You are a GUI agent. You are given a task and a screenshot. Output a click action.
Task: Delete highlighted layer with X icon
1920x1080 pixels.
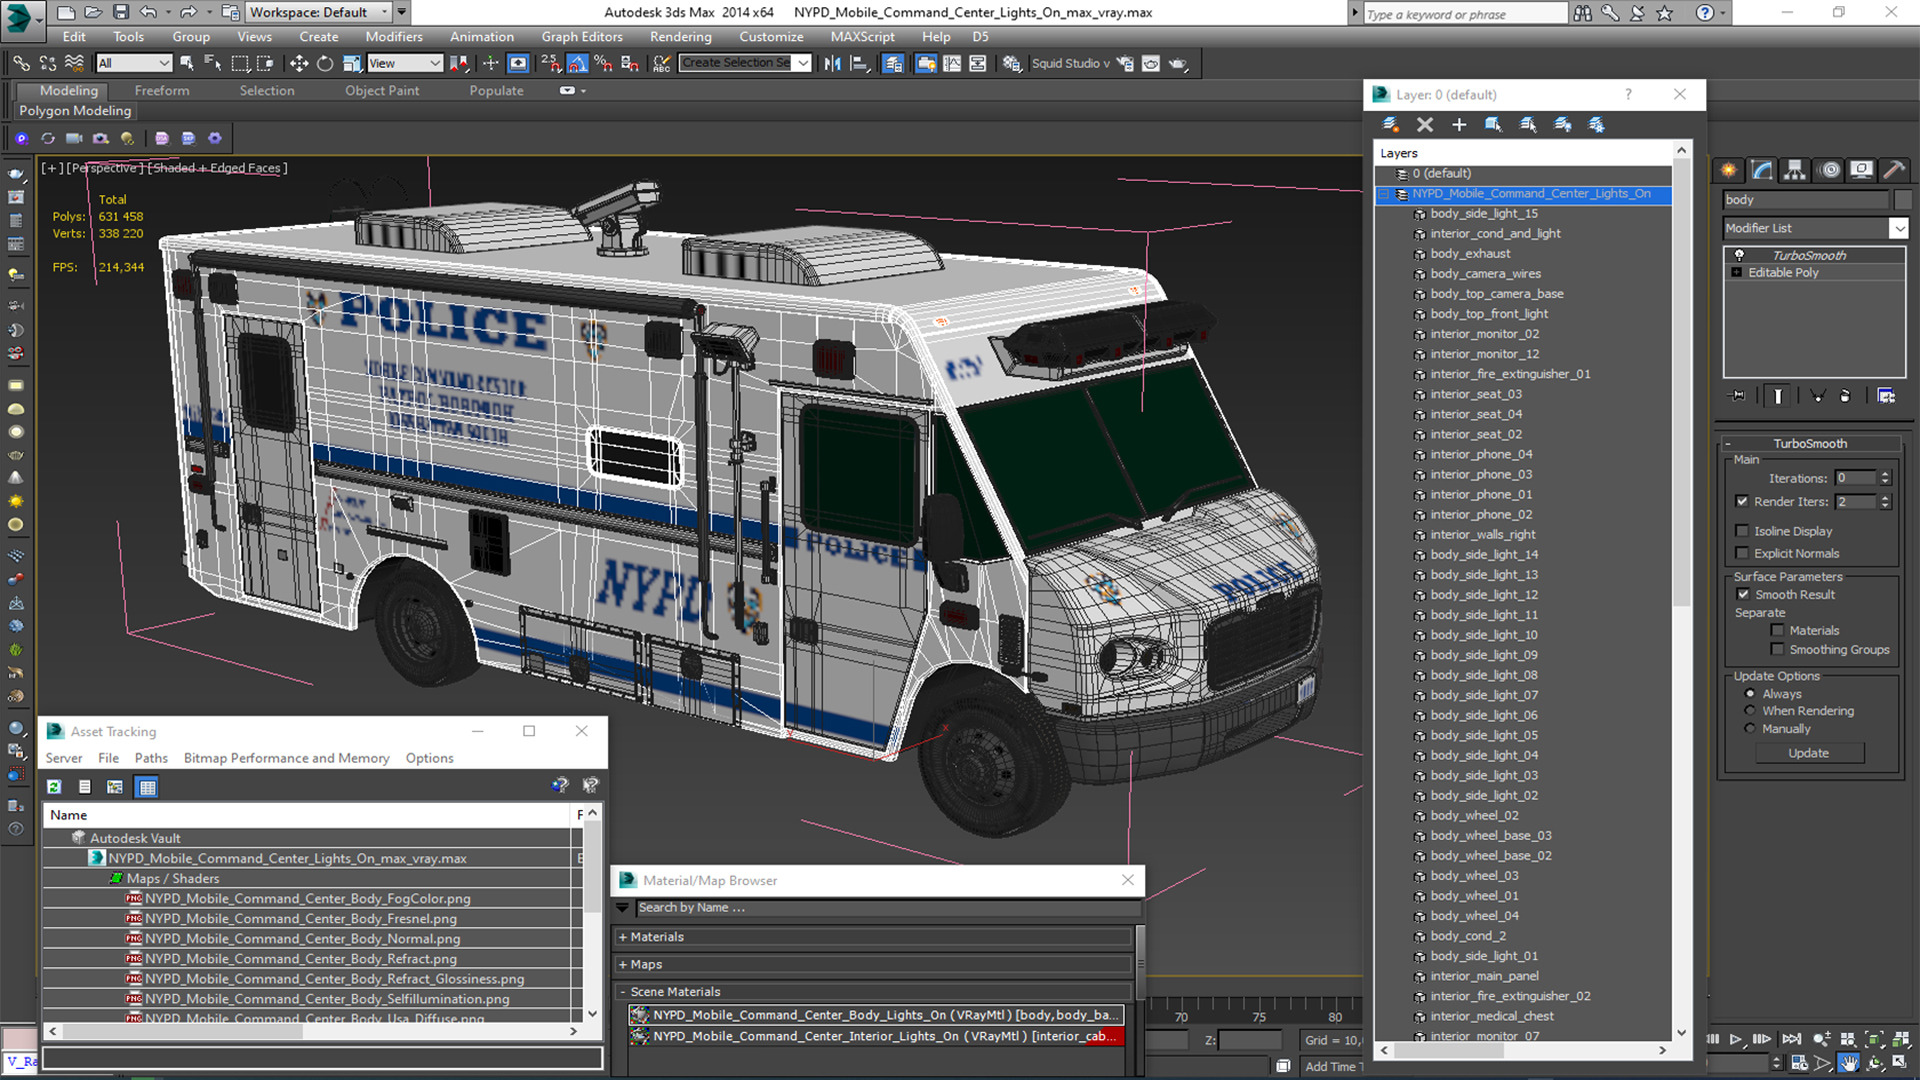click(x=1425, y=124)
